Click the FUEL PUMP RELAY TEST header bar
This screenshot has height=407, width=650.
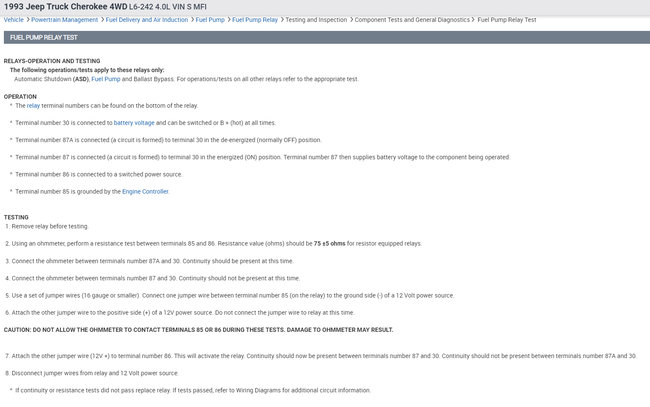(x=324, y=37)
